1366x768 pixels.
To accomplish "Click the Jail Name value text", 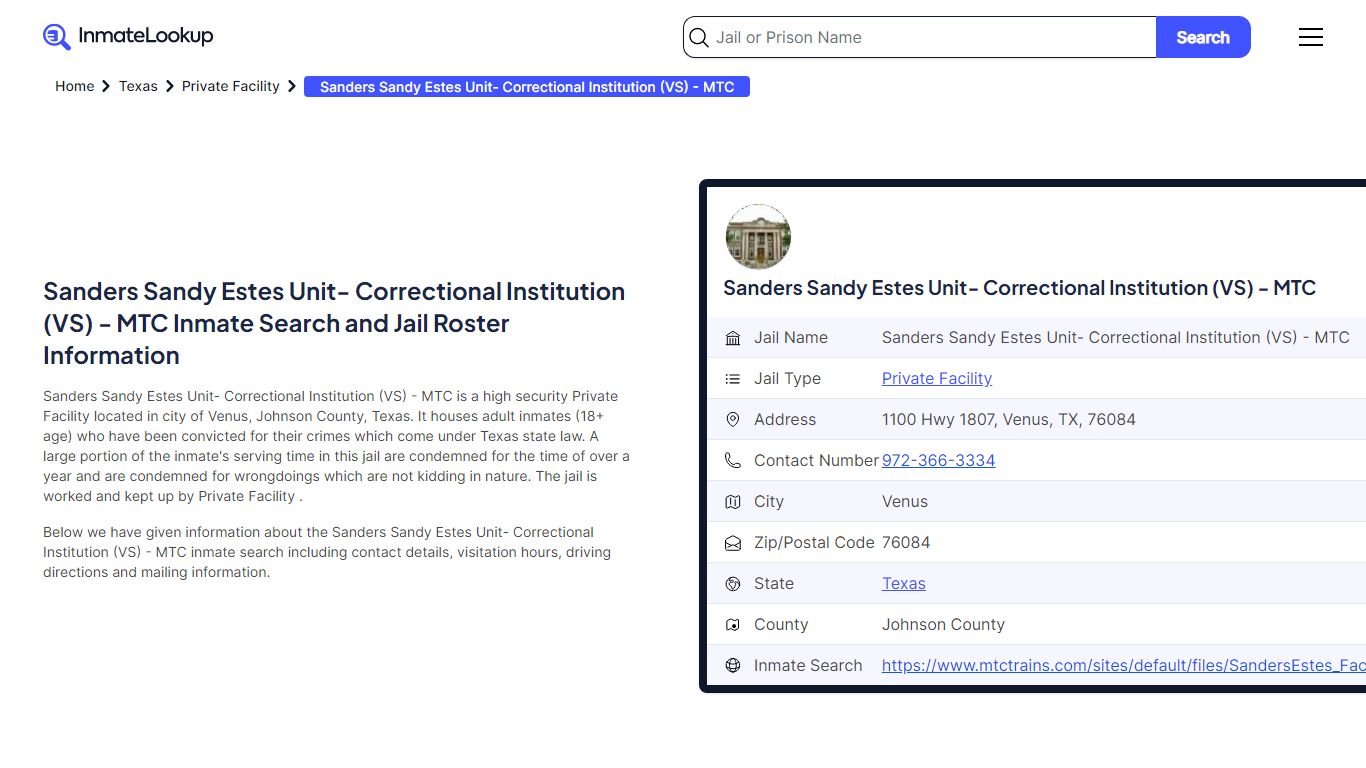I will coord(1116,338).
